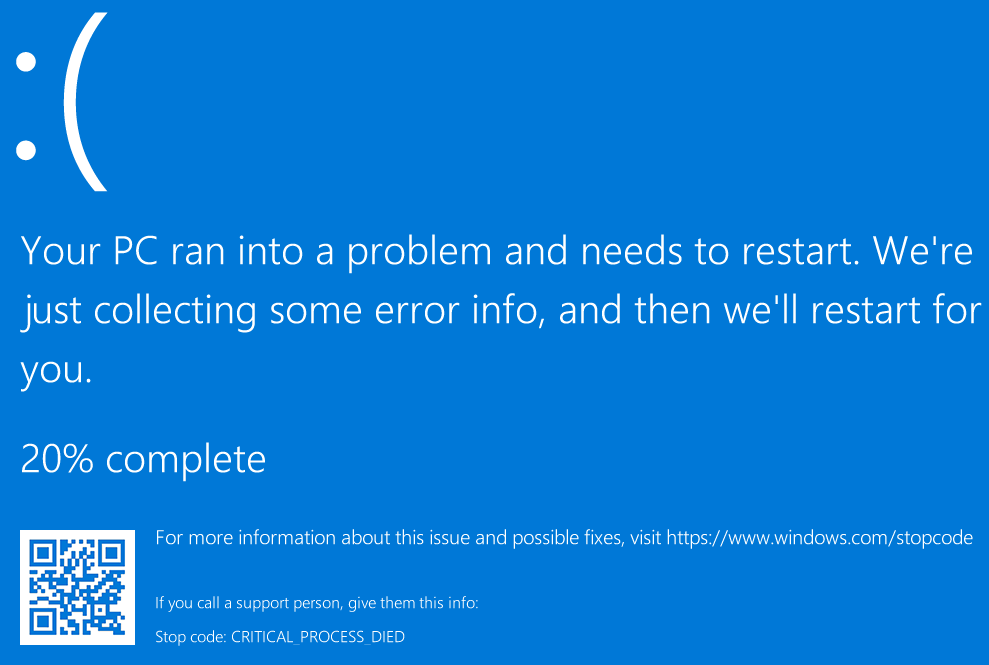This screenshot has height=665, width=989.
Task: Select the "If you call a support person" line
Action: point(317,603)
